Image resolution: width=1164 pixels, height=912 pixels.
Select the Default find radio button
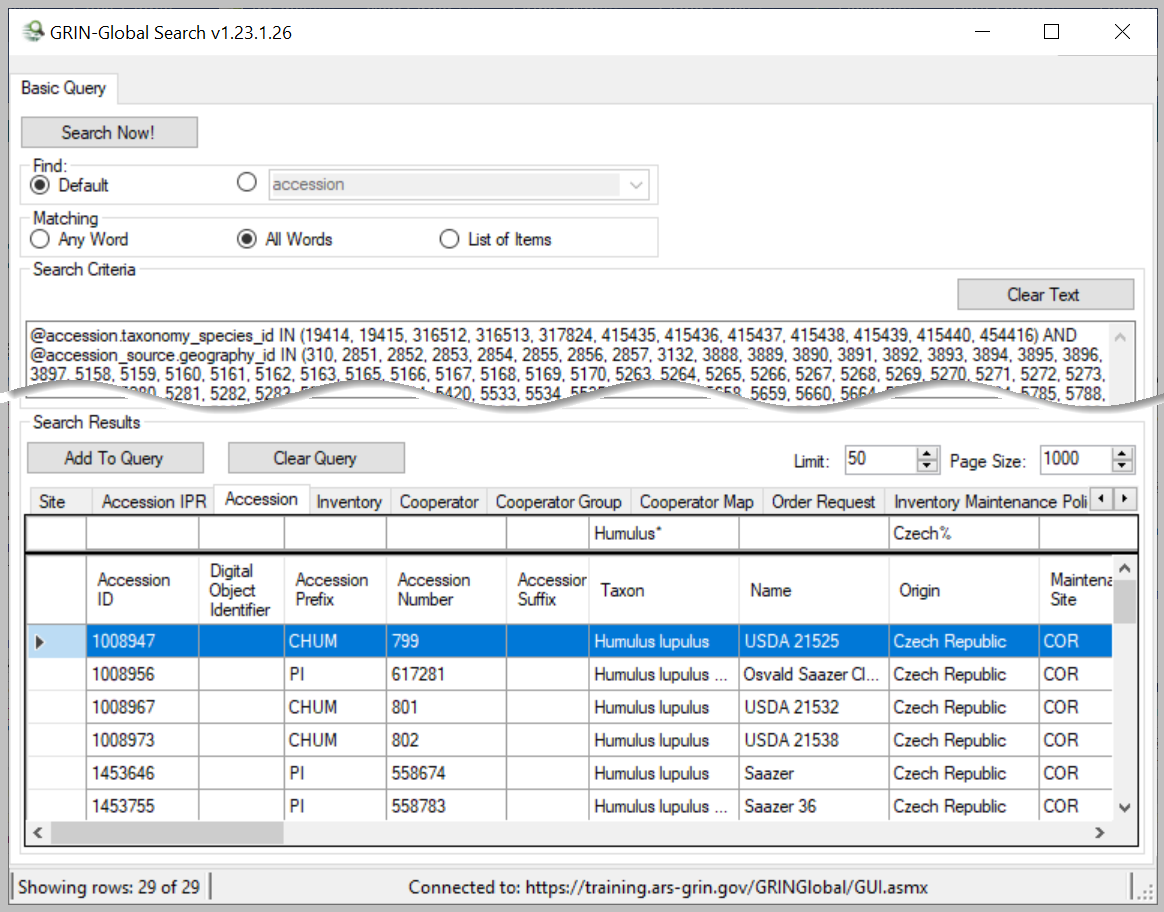pos(40,185)
